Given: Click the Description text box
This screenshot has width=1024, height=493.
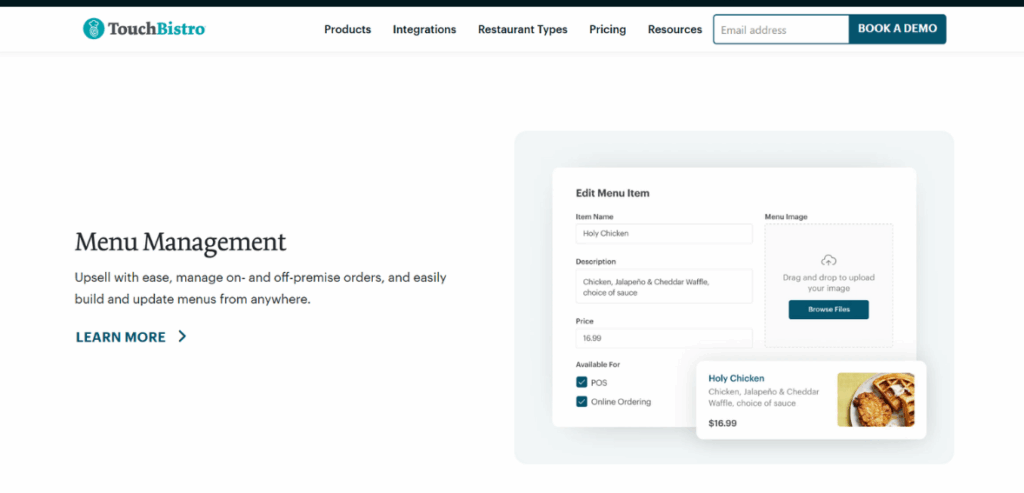Looking at the screenshot, I should [x=664, y=286].
